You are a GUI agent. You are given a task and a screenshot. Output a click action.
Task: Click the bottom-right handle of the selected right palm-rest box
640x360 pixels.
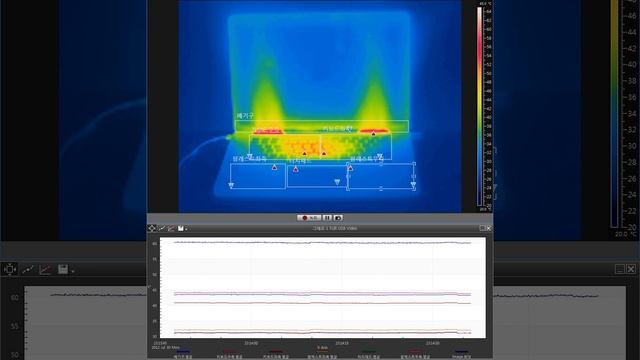click(x=414, y=189)
